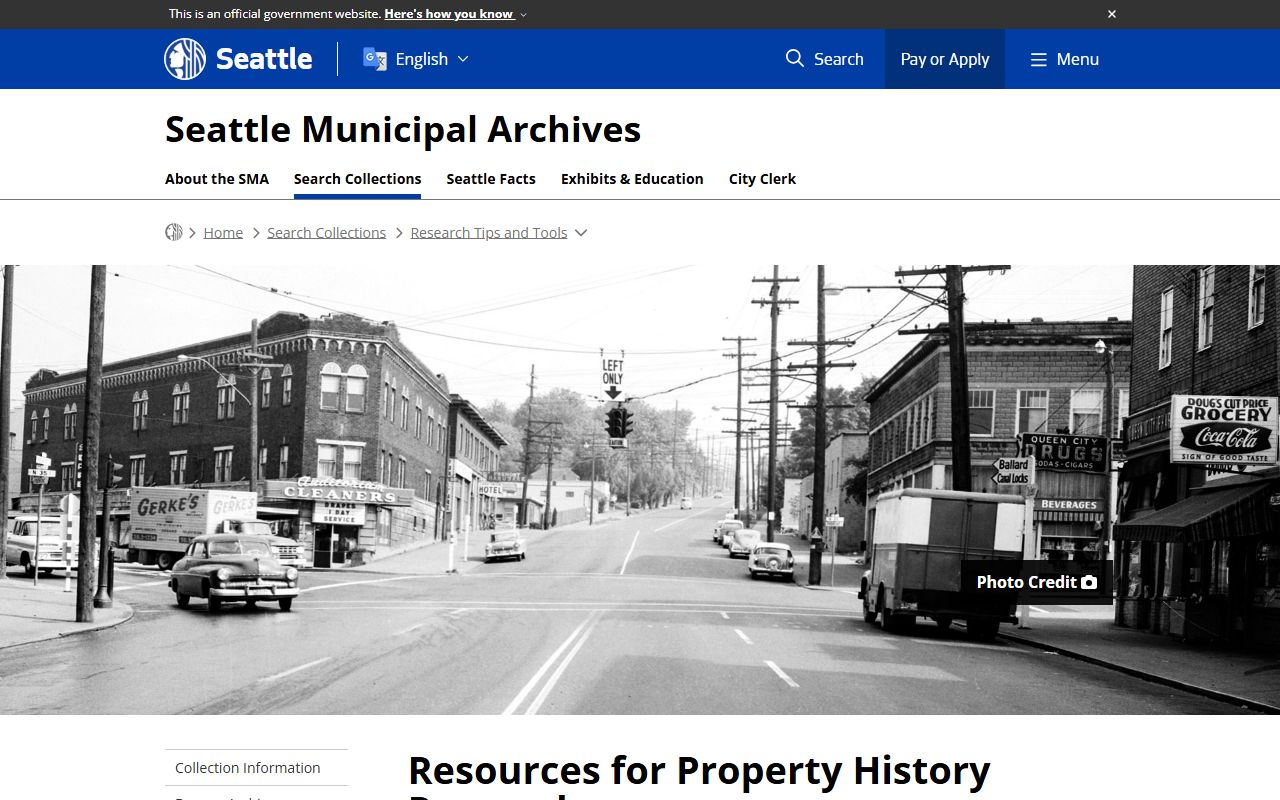
Task: Go to the Seattle Facts tab
Action: (x=491, y=179)
